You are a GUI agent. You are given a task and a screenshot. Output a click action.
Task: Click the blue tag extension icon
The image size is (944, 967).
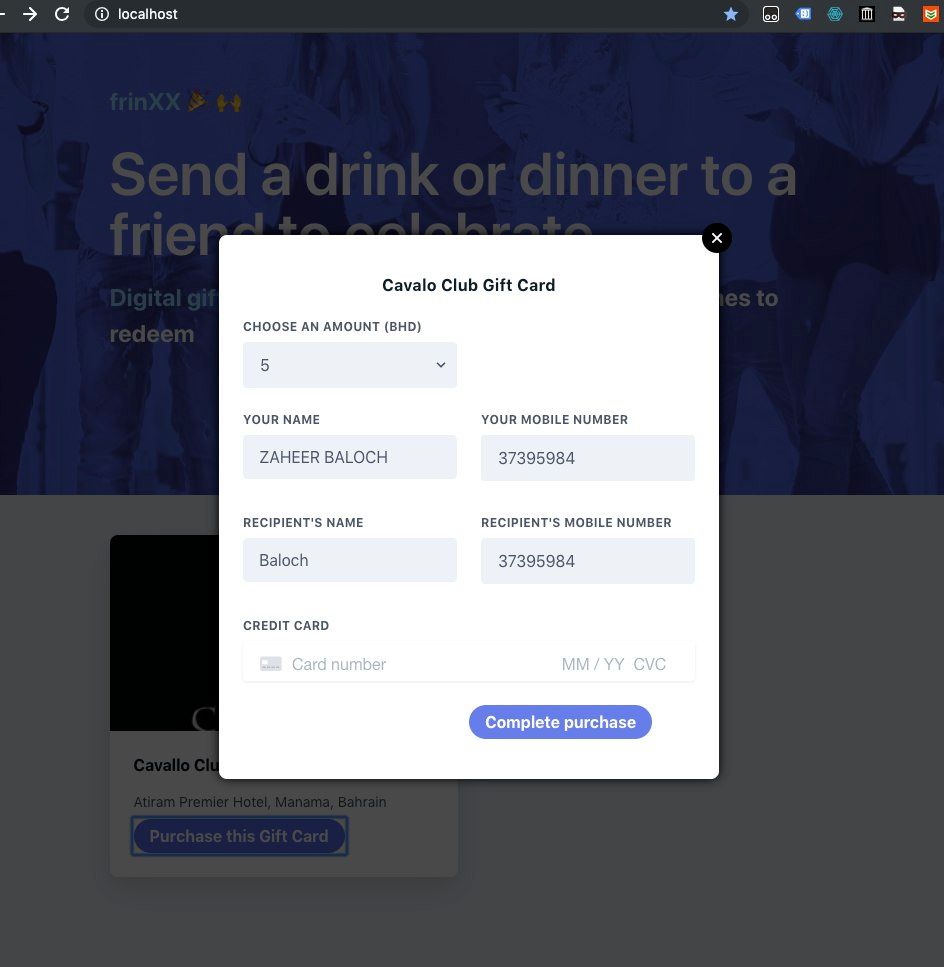pos(803,14)
